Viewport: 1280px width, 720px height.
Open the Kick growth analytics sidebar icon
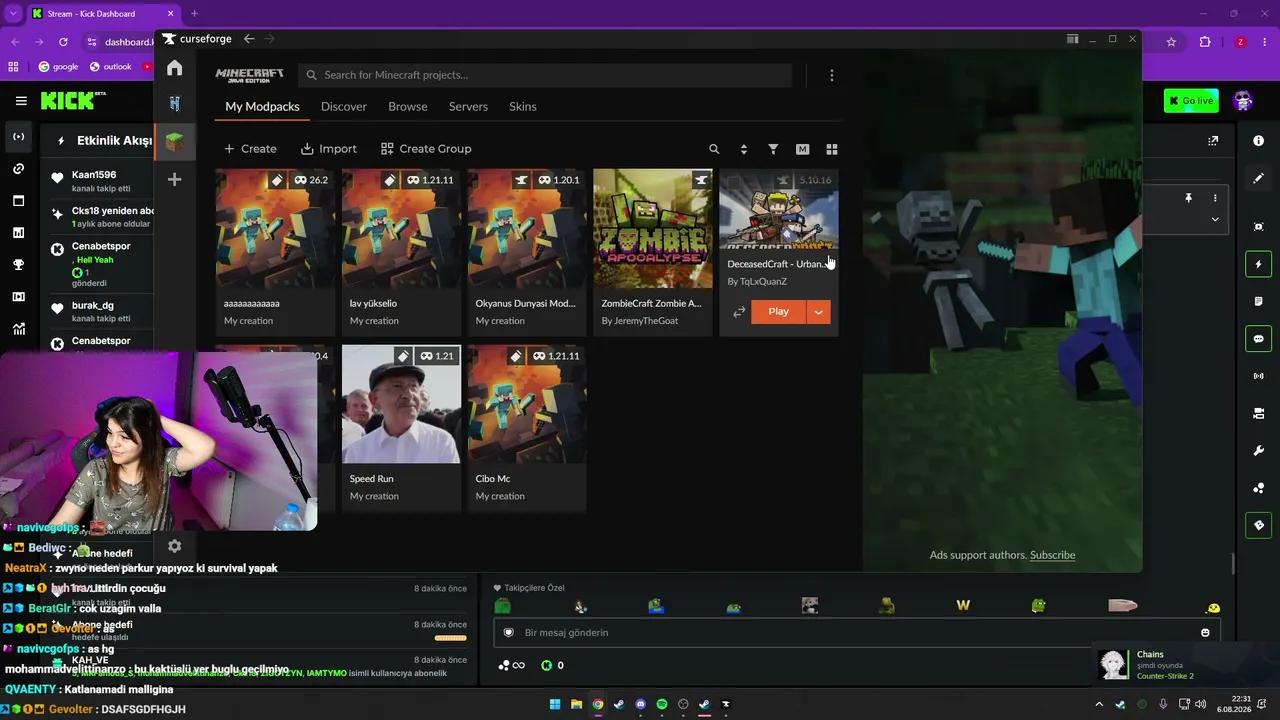click(18, 329)
